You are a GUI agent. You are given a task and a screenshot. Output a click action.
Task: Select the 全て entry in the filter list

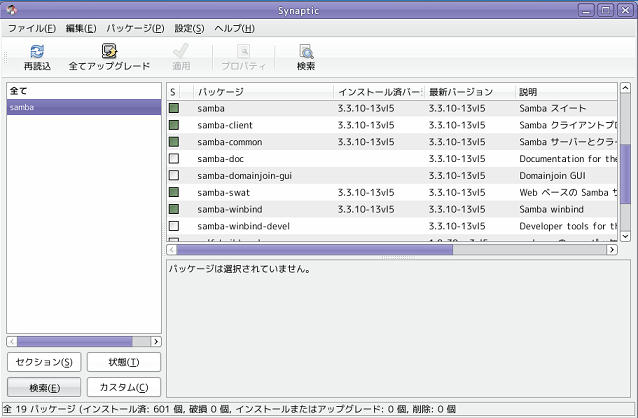84,91
